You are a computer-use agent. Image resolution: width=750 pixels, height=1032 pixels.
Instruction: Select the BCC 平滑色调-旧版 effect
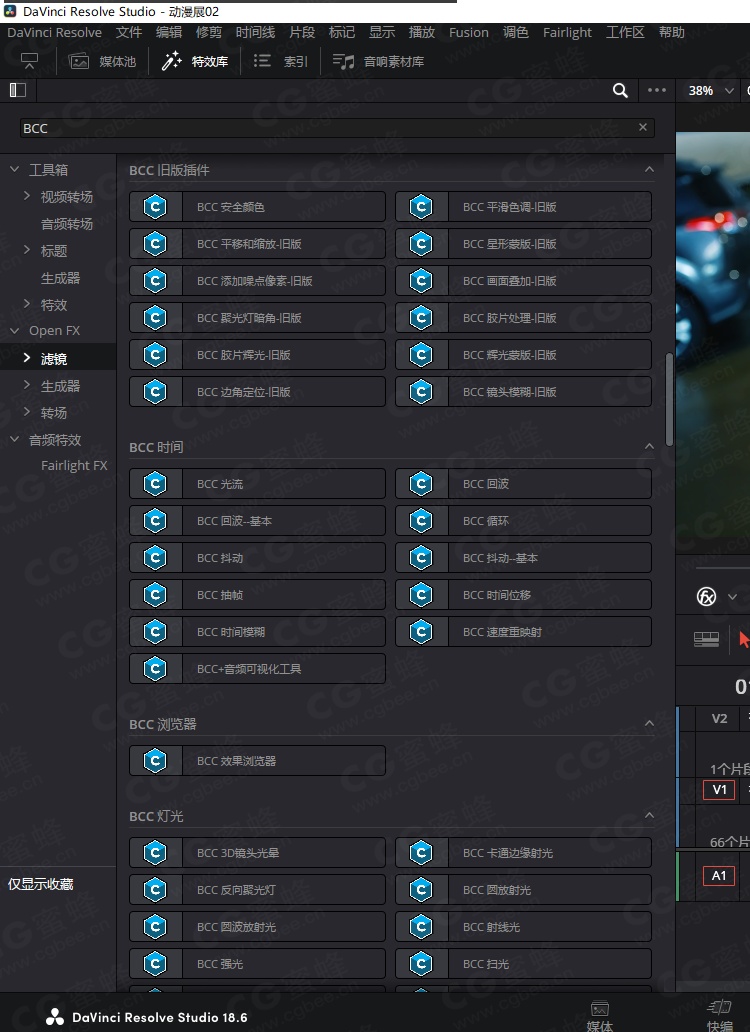pyautogui.click(x=523, y=207)
